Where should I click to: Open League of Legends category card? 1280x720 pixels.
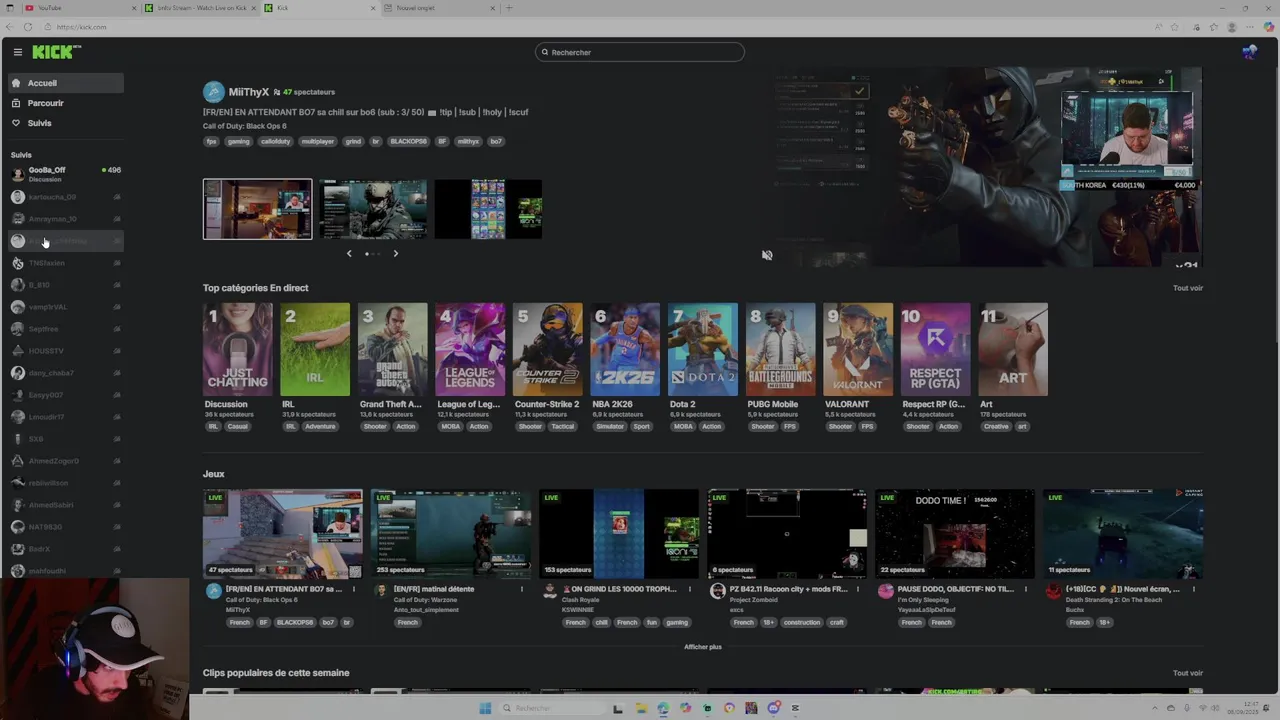tap(470, 349)
